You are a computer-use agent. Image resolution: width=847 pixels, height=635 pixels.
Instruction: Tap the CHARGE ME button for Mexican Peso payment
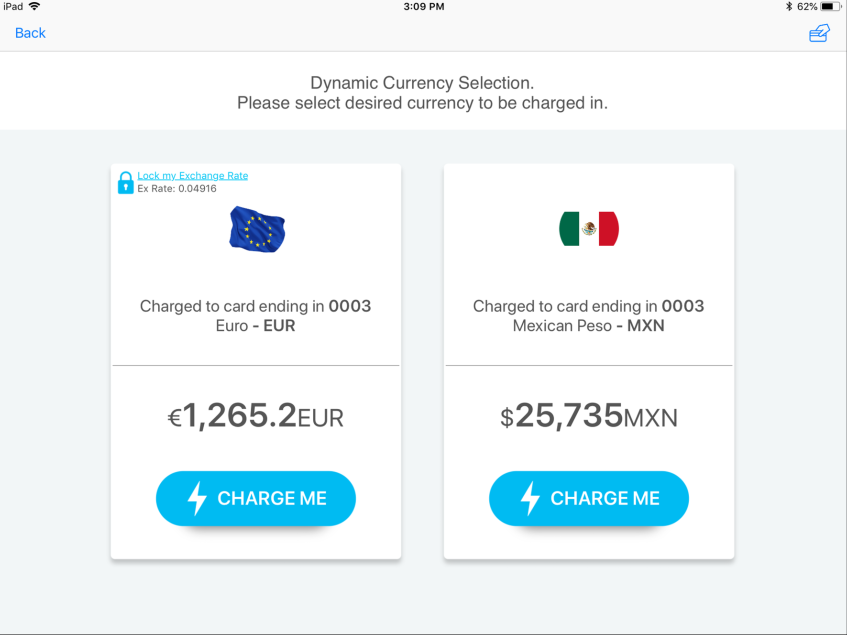tap(588, 498)
